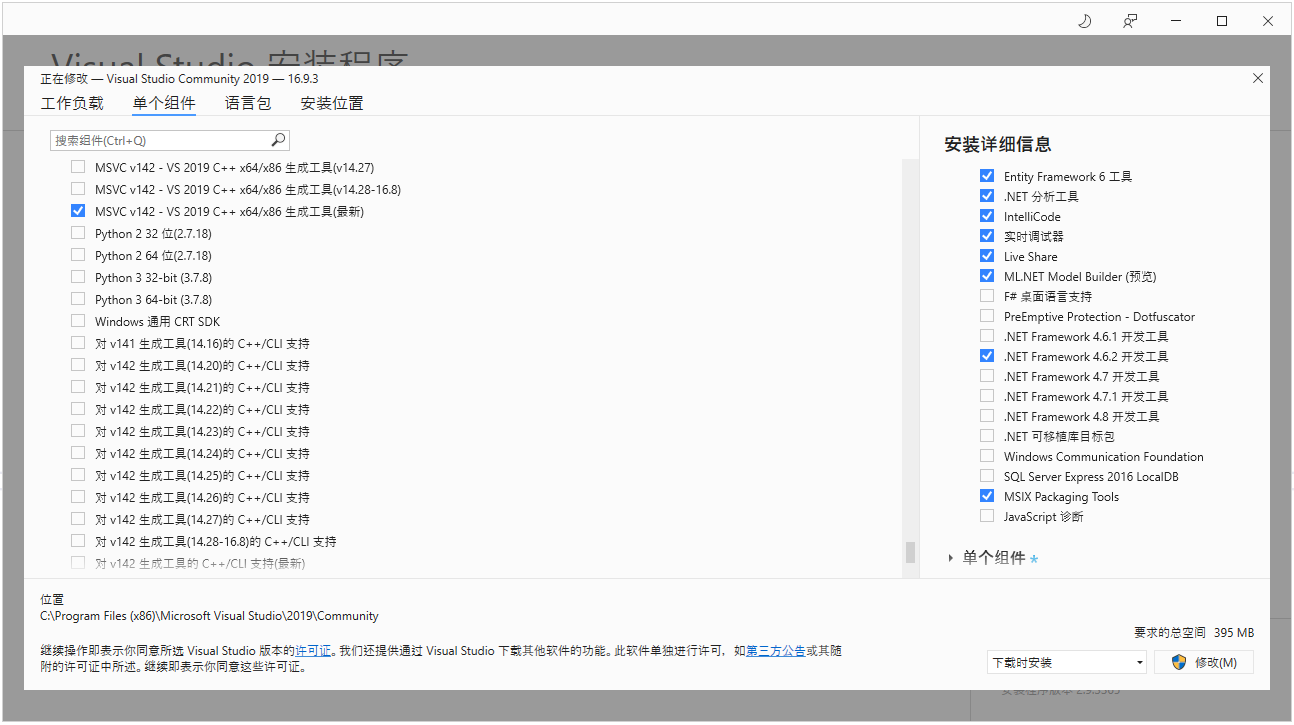This screenshot has width=1294, height=725.
Task: Check 对 v142 生成工具(14.24)的 C++/CLI 支持
Action: coord(78,453)
